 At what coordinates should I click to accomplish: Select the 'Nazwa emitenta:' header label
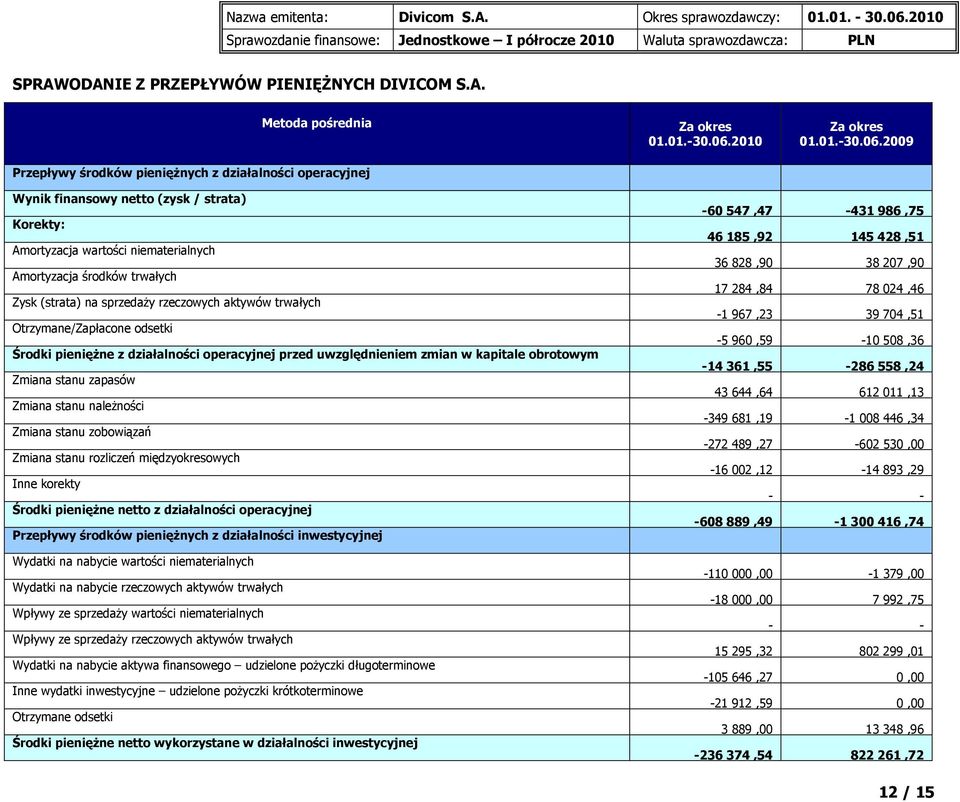point(277,17)
